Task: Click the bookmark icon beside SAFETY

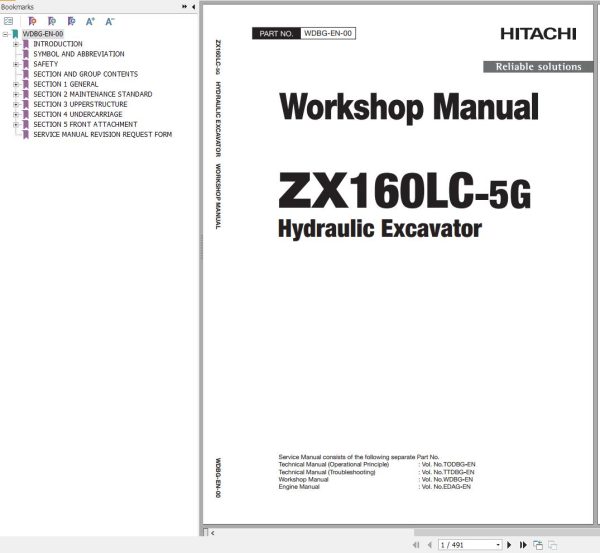Action: pos(26,64)
